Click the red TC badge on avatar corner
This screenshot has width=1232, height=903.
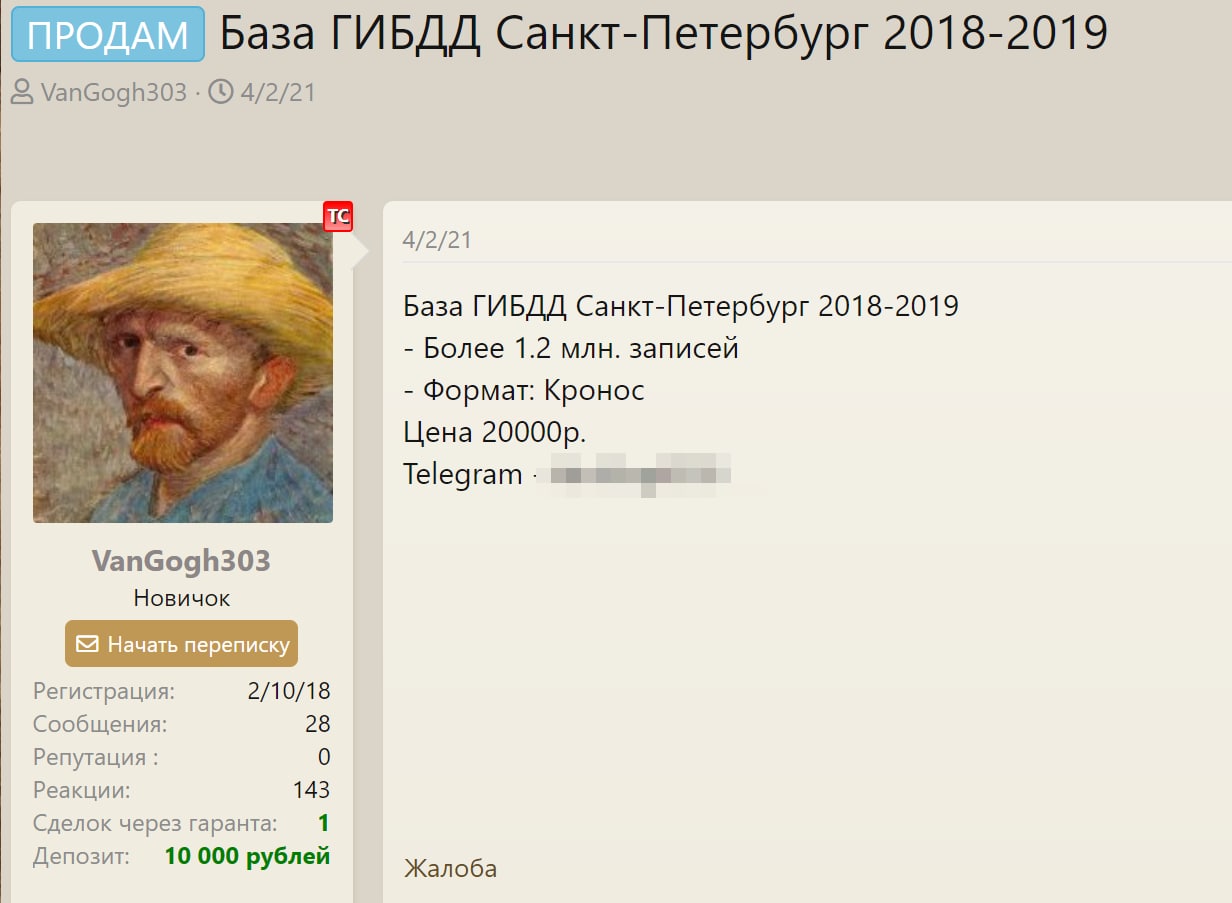[338, 216]
